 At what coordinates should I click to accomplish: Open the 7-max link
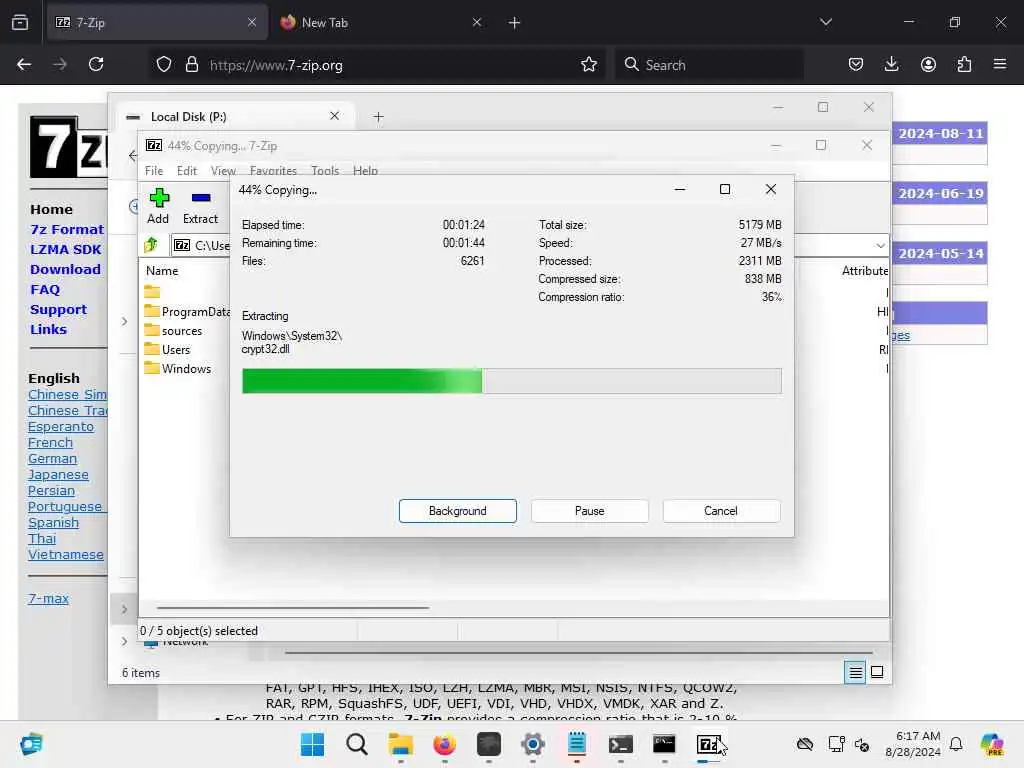pos(48,598)
